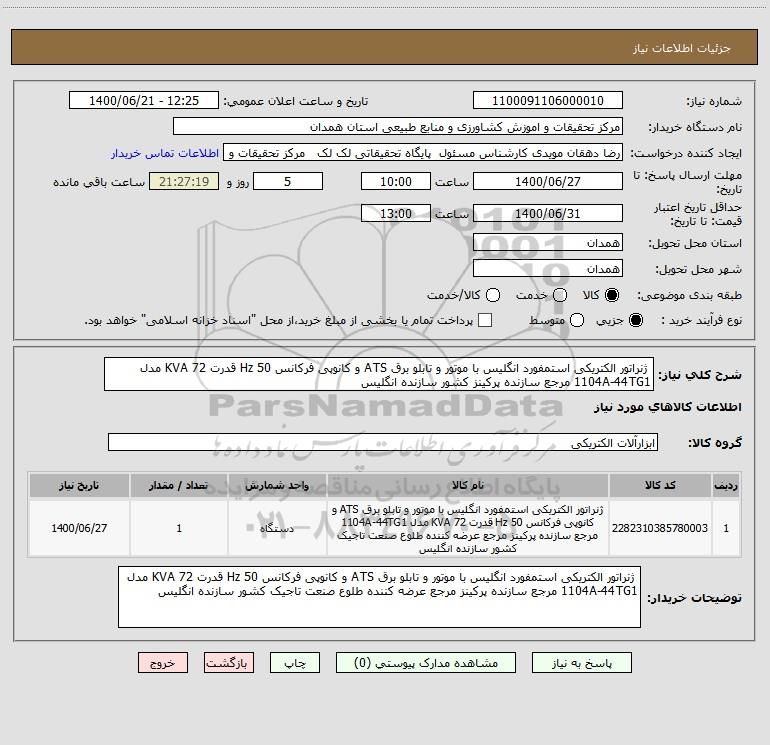The image size is (770, 745).
Task: Click the شهر محل تحویل field همدان
Action: 548,269
